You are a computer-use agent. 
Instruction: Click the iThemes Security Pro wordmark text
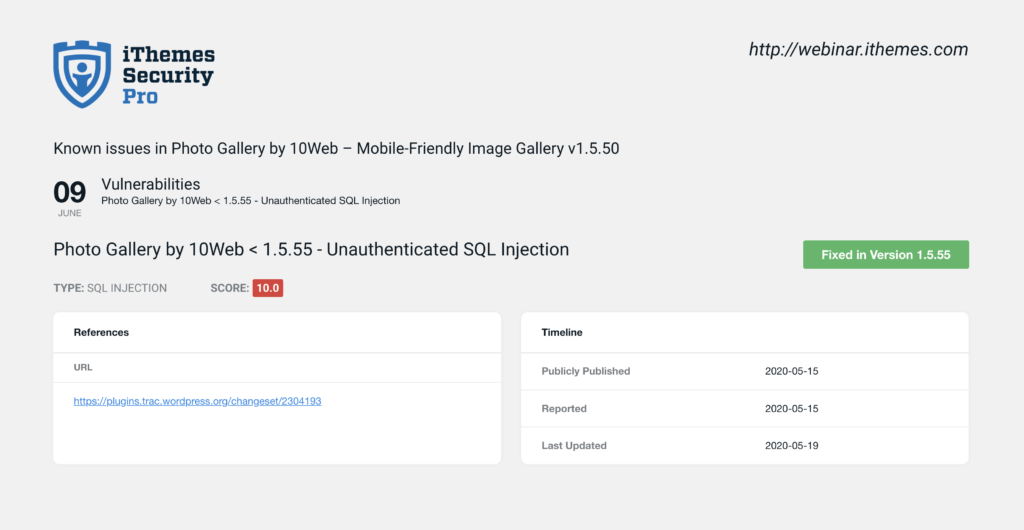tap(168, 75)
